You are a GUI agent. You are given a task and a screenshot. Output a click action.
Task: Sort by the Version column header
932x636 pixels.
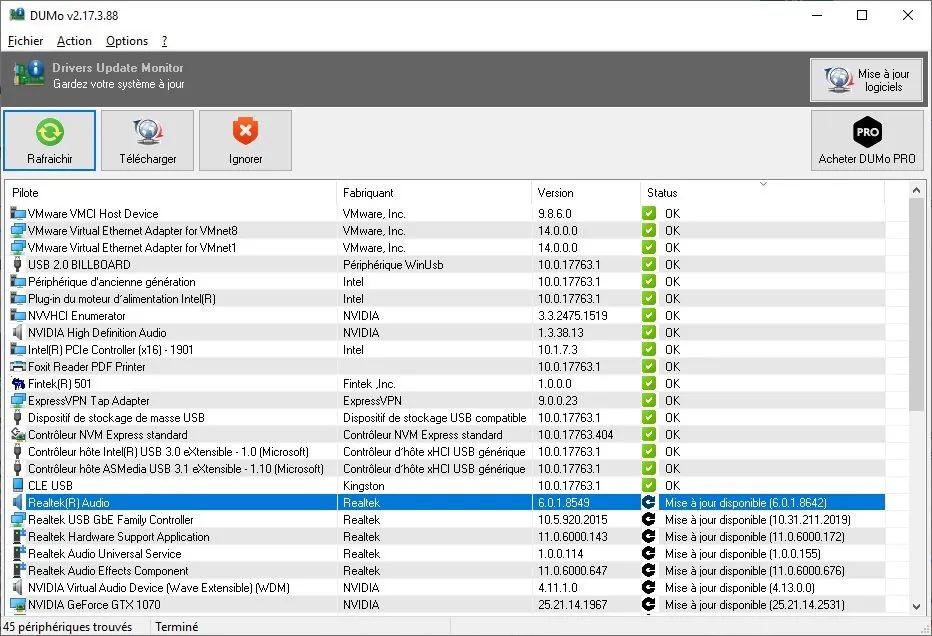click(586, 193)
